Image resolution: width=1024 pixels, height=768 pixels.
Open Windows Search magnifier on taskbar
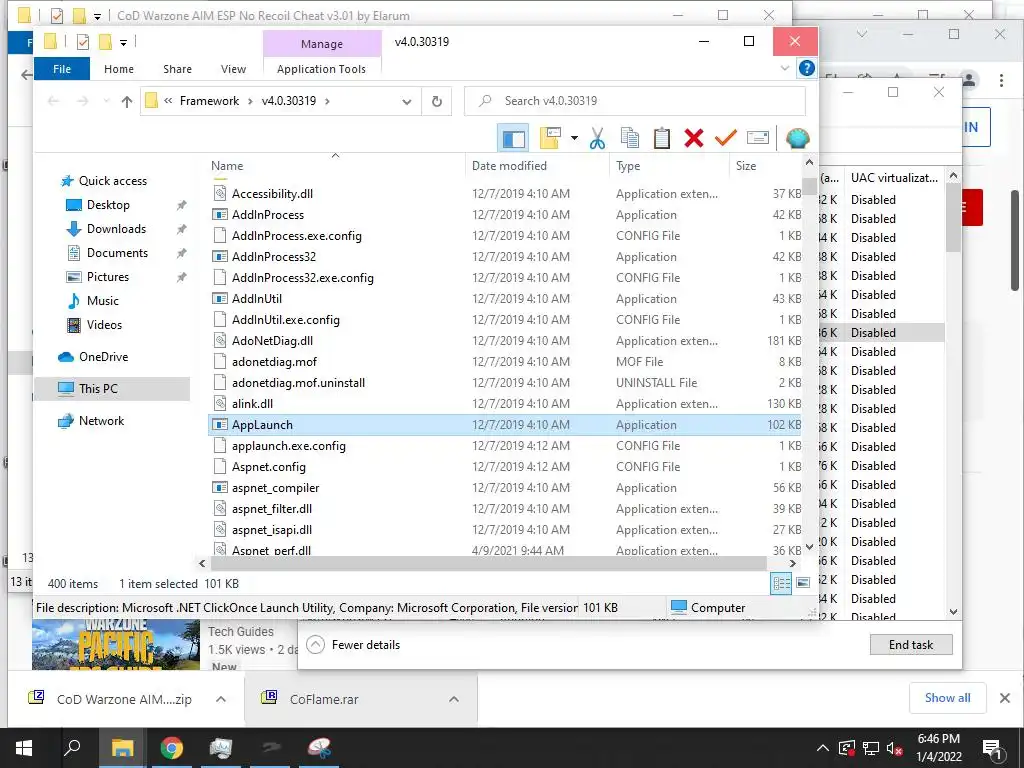(72, 748)
